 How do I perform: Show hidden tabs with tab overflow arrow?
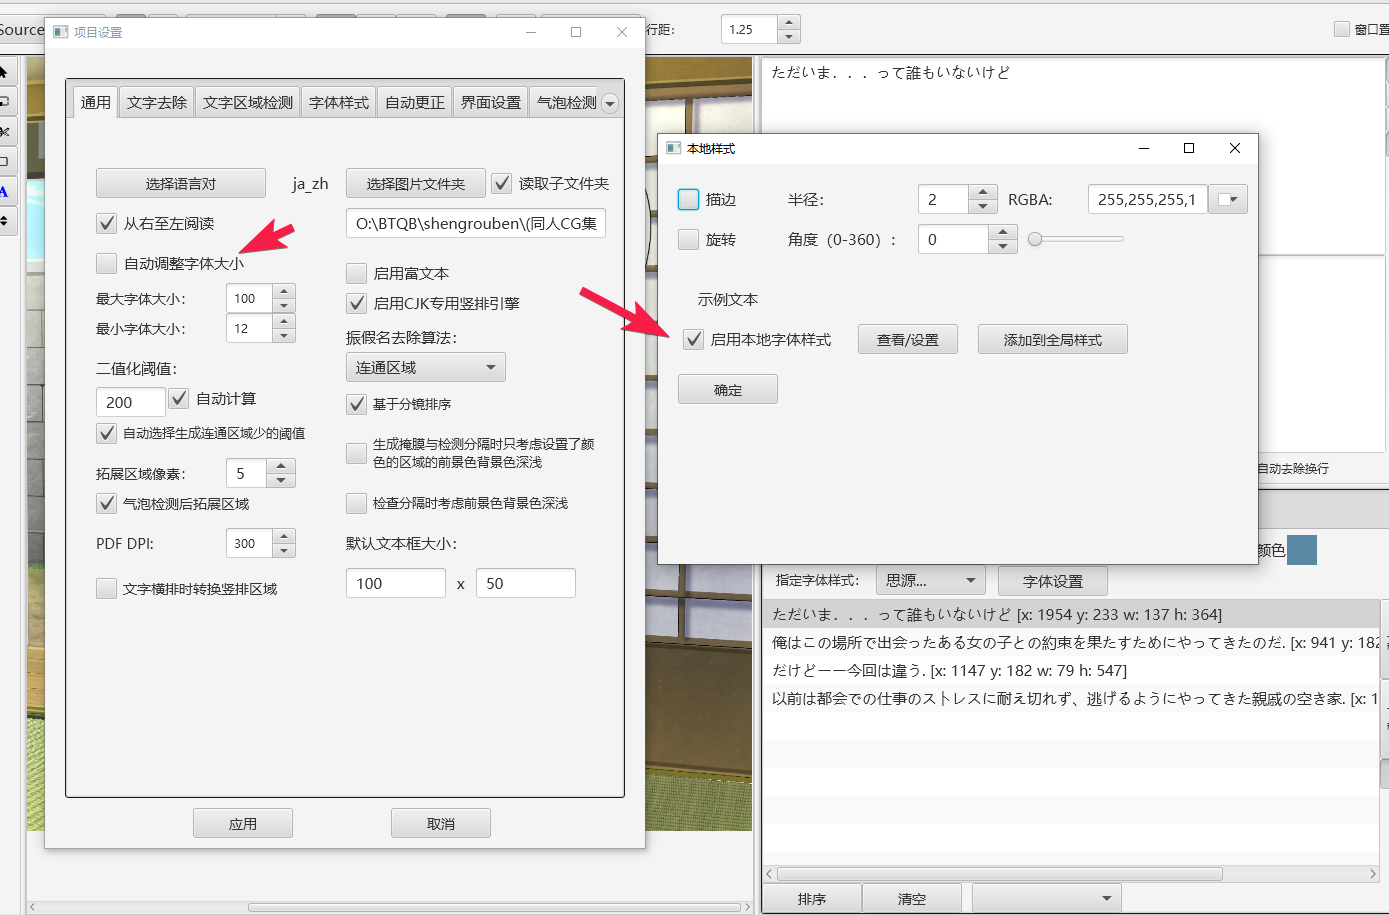(610, 103)
